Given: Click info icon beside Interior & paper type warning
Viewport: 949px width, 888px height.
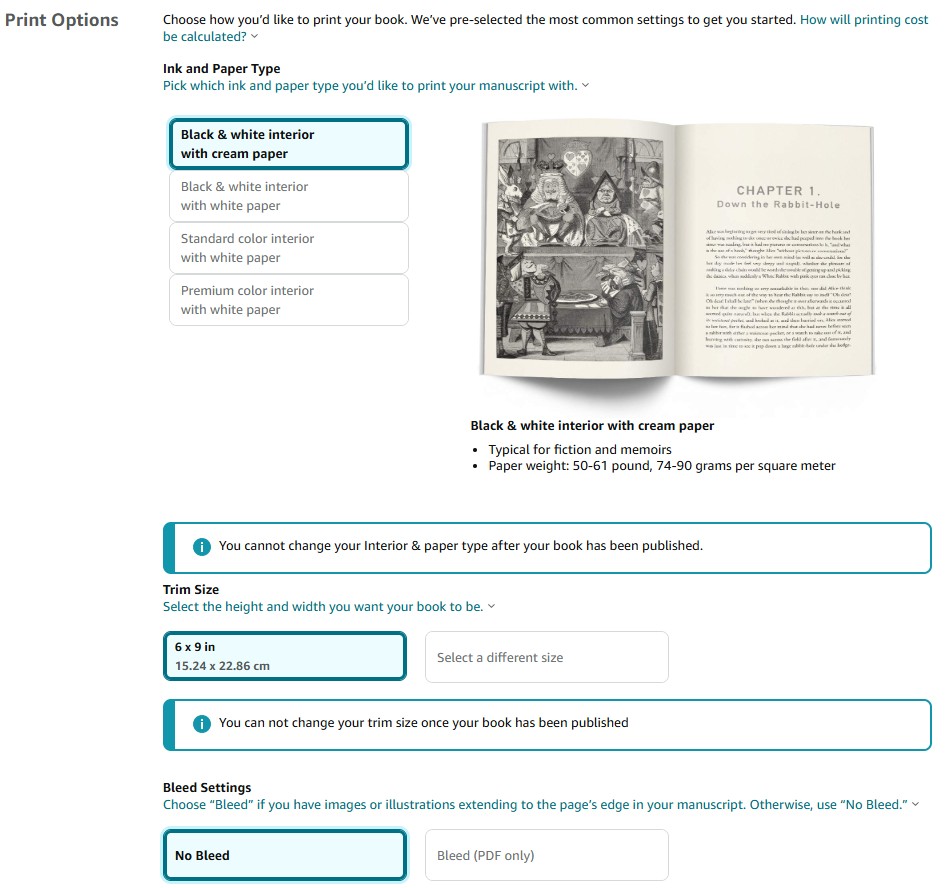Looking at the screenshot, I should coord(202,546).
